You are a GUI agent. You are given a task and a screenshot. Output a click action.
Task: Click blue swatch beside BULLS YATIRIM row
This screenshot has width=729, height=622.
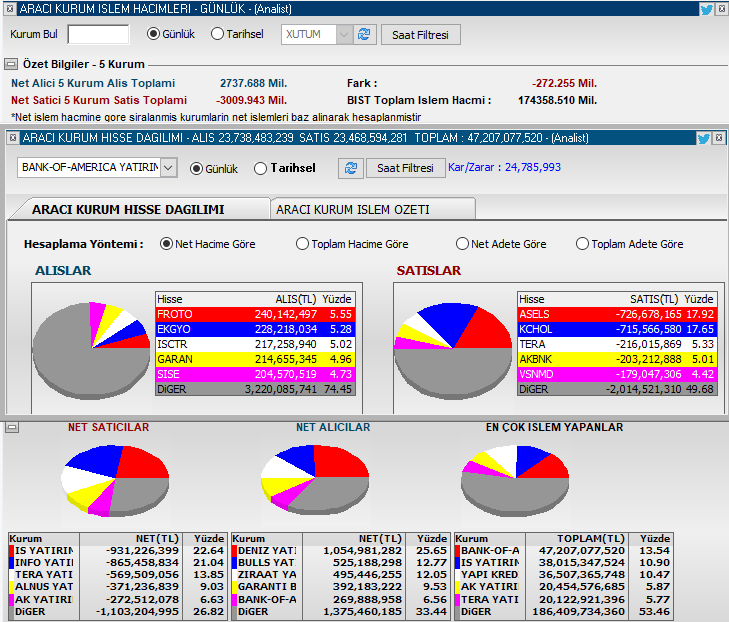[235, 562]
